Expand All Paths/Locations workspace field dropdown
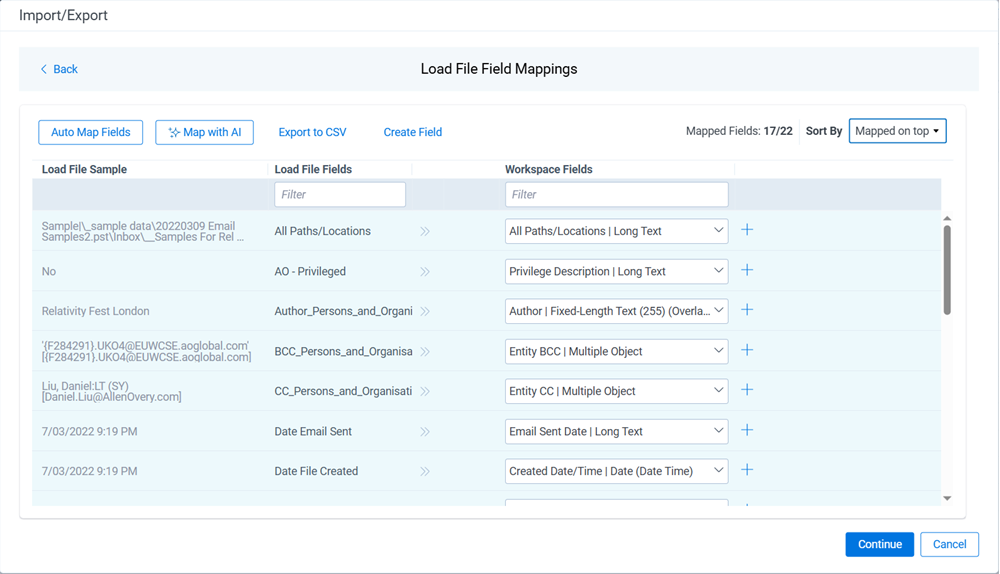Viewport: 1000px width, 574px height. [x=616, y=231]
